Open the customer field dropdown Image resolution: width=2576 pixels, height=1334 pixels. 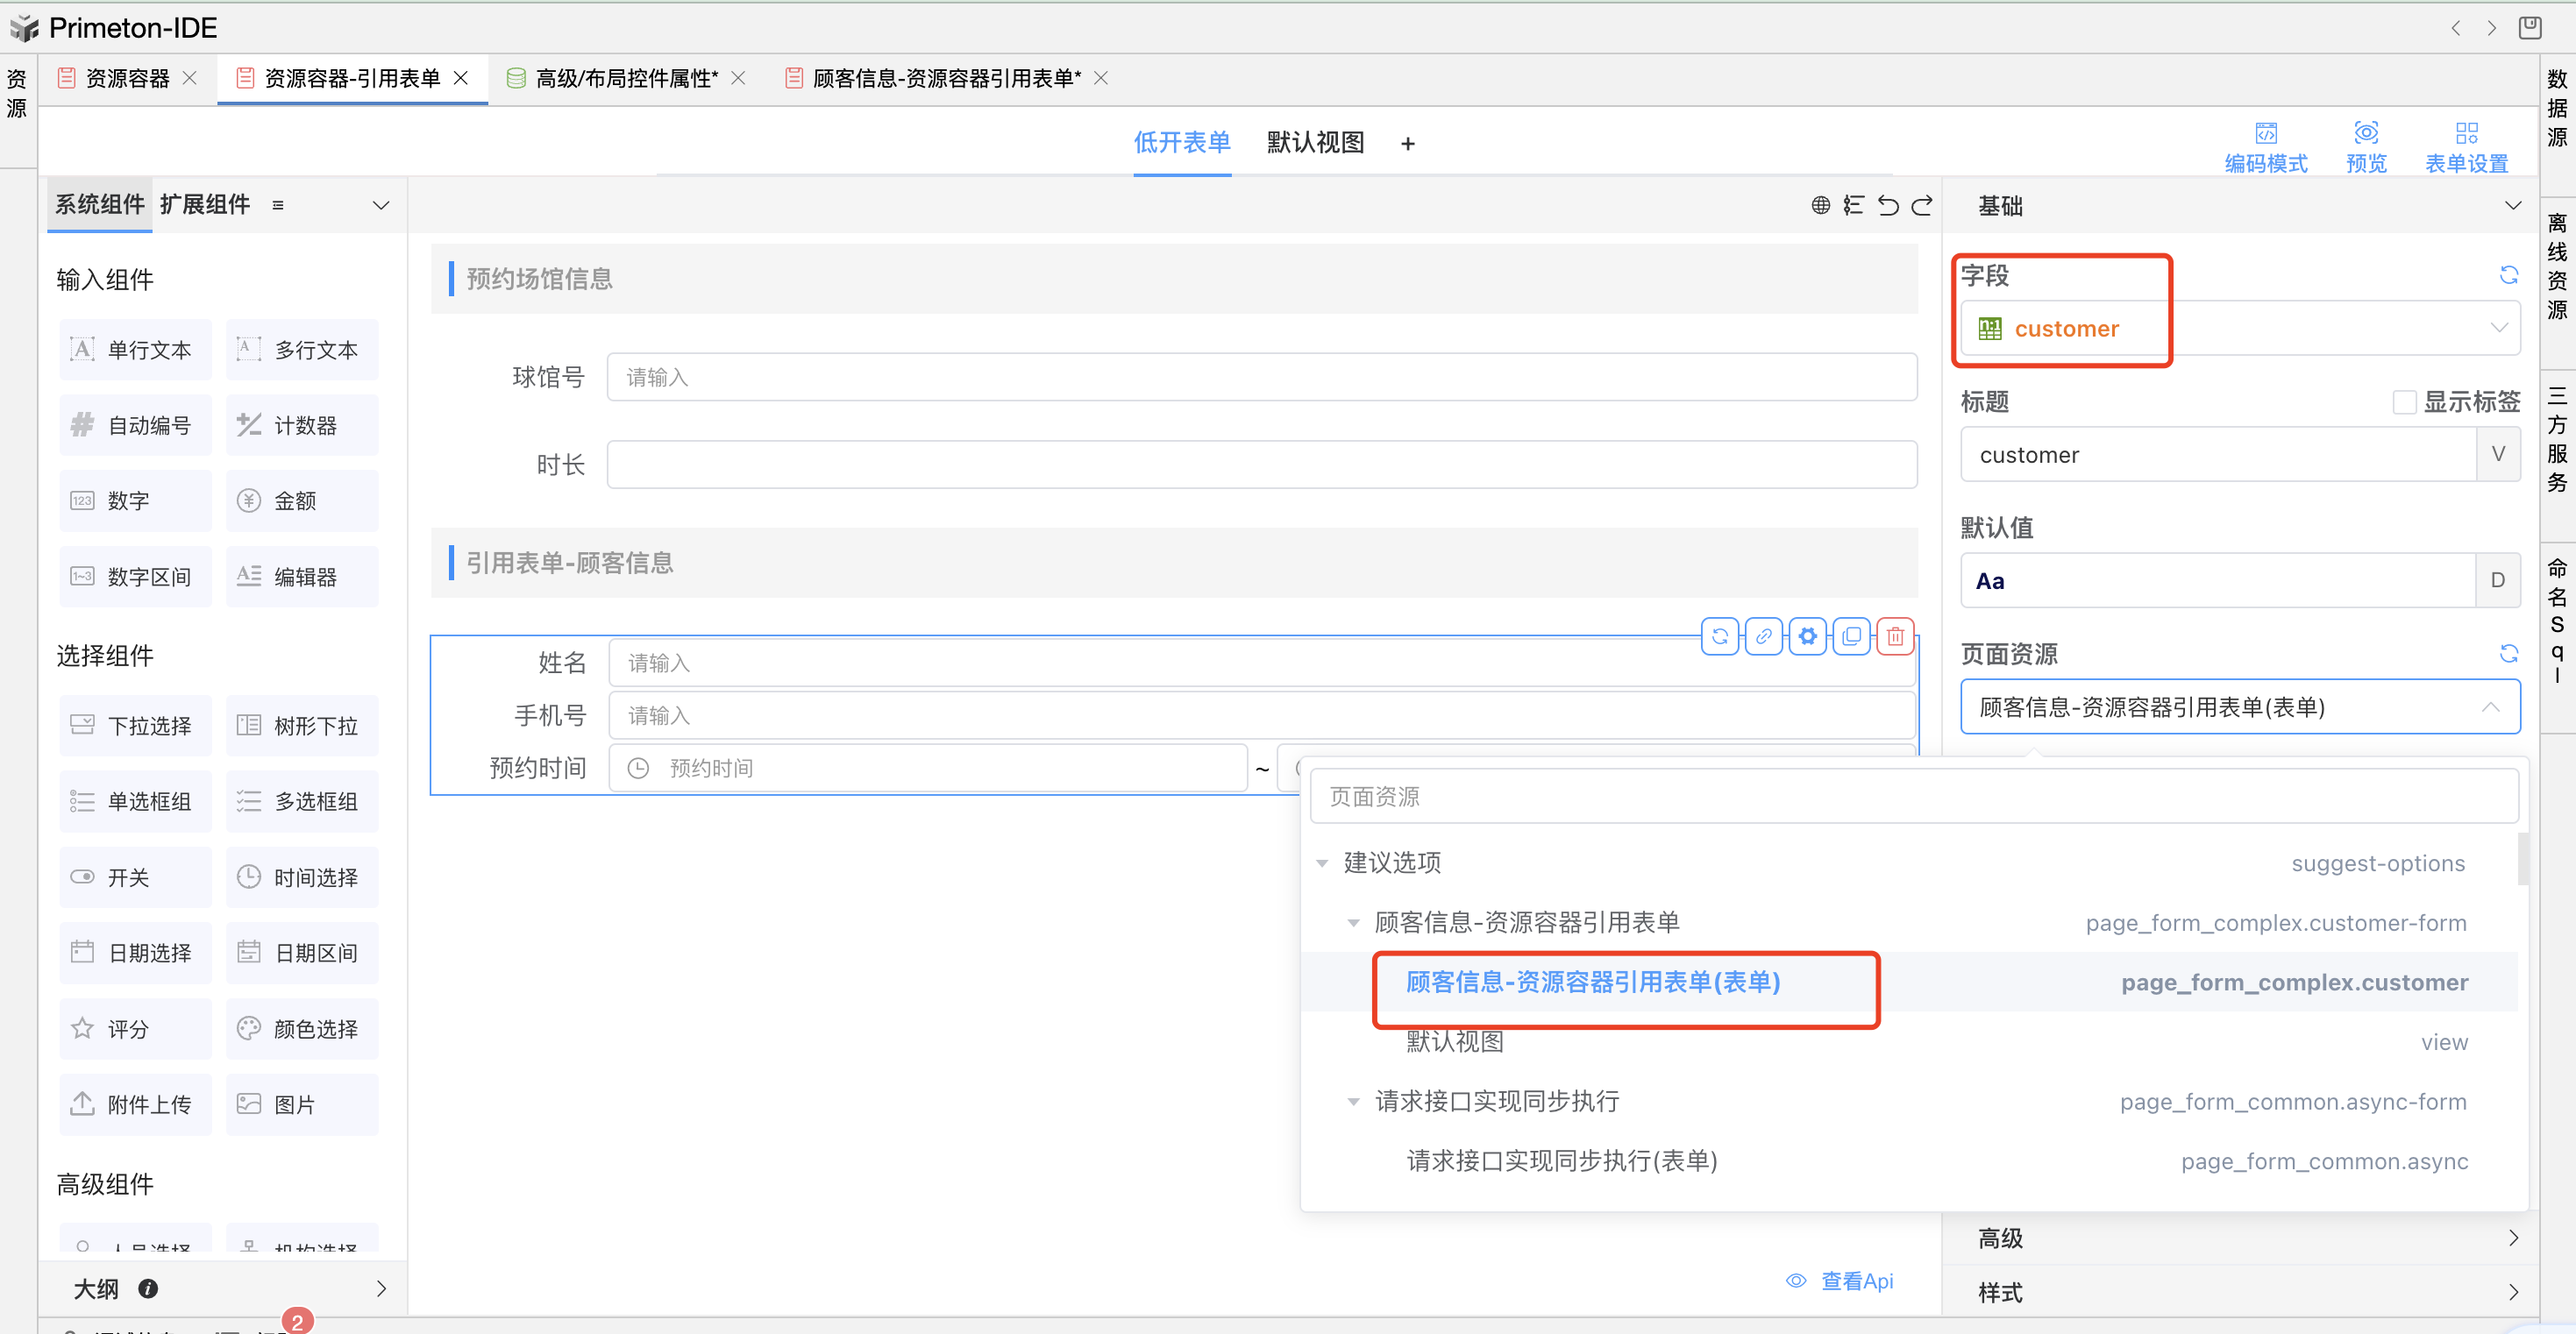2240,328
